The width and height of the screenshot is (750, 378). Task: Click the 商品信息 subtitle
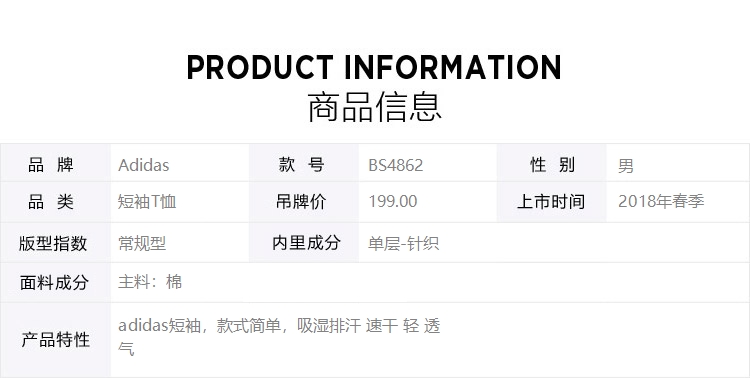coord(374,108)
